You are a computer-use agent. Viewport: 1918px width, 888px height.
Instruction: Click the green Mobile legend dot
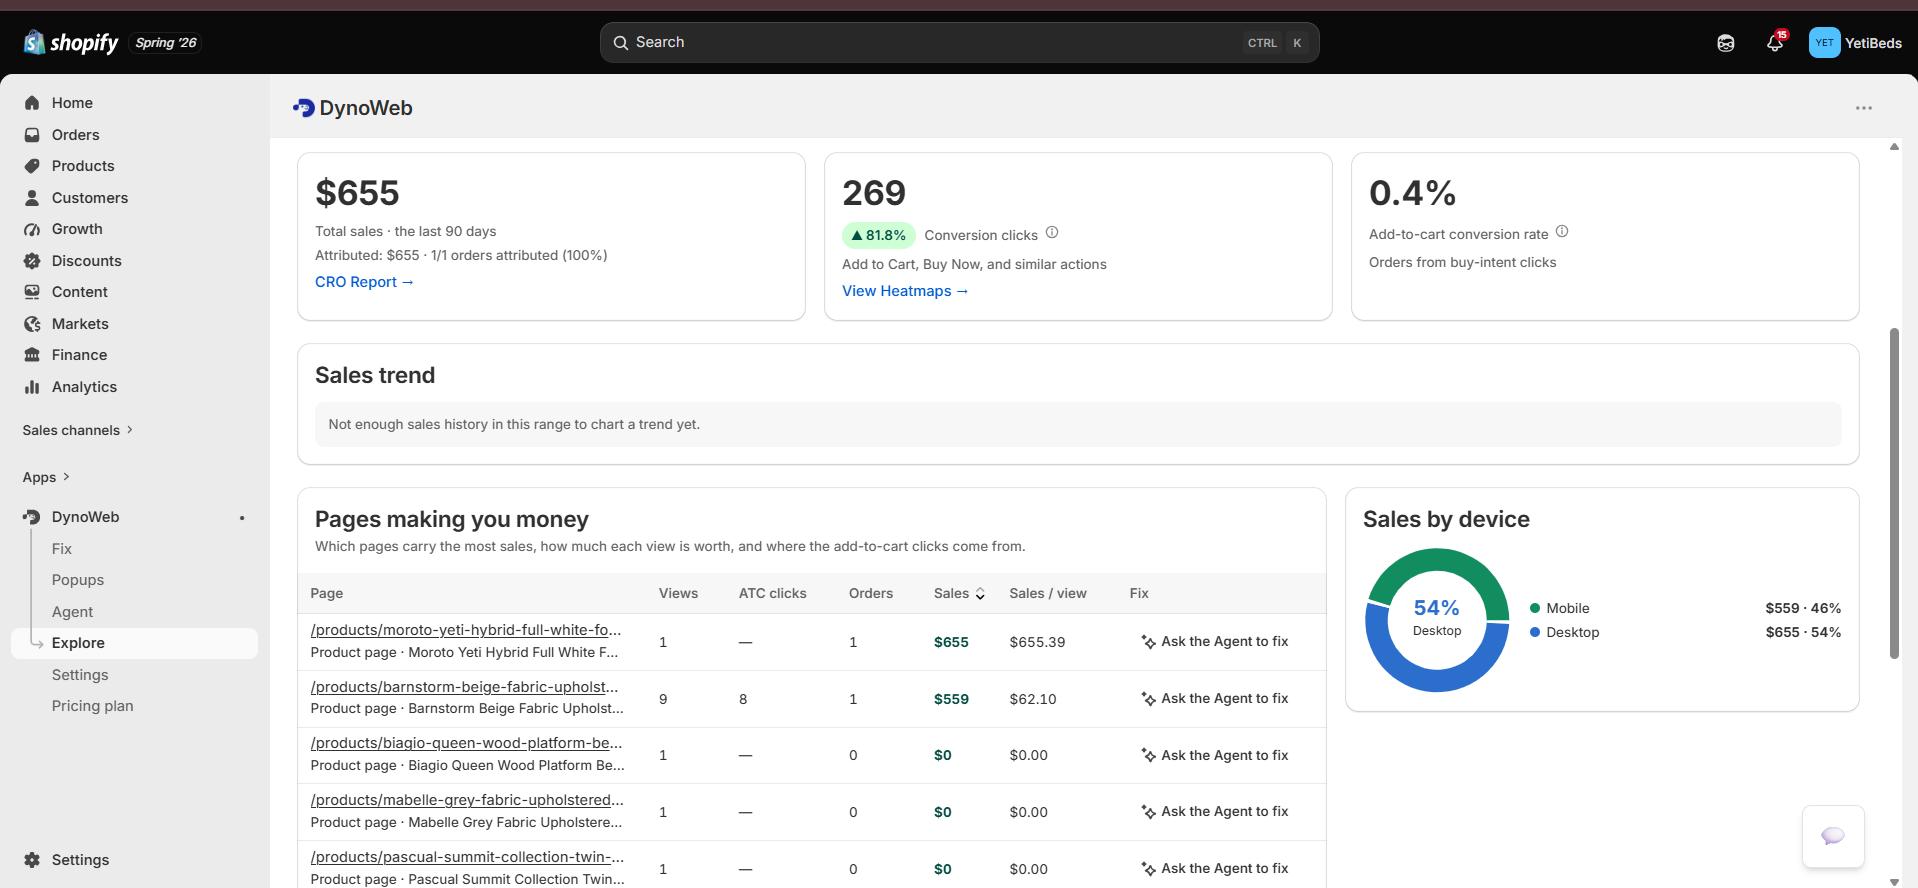(x=1535, y=608)
